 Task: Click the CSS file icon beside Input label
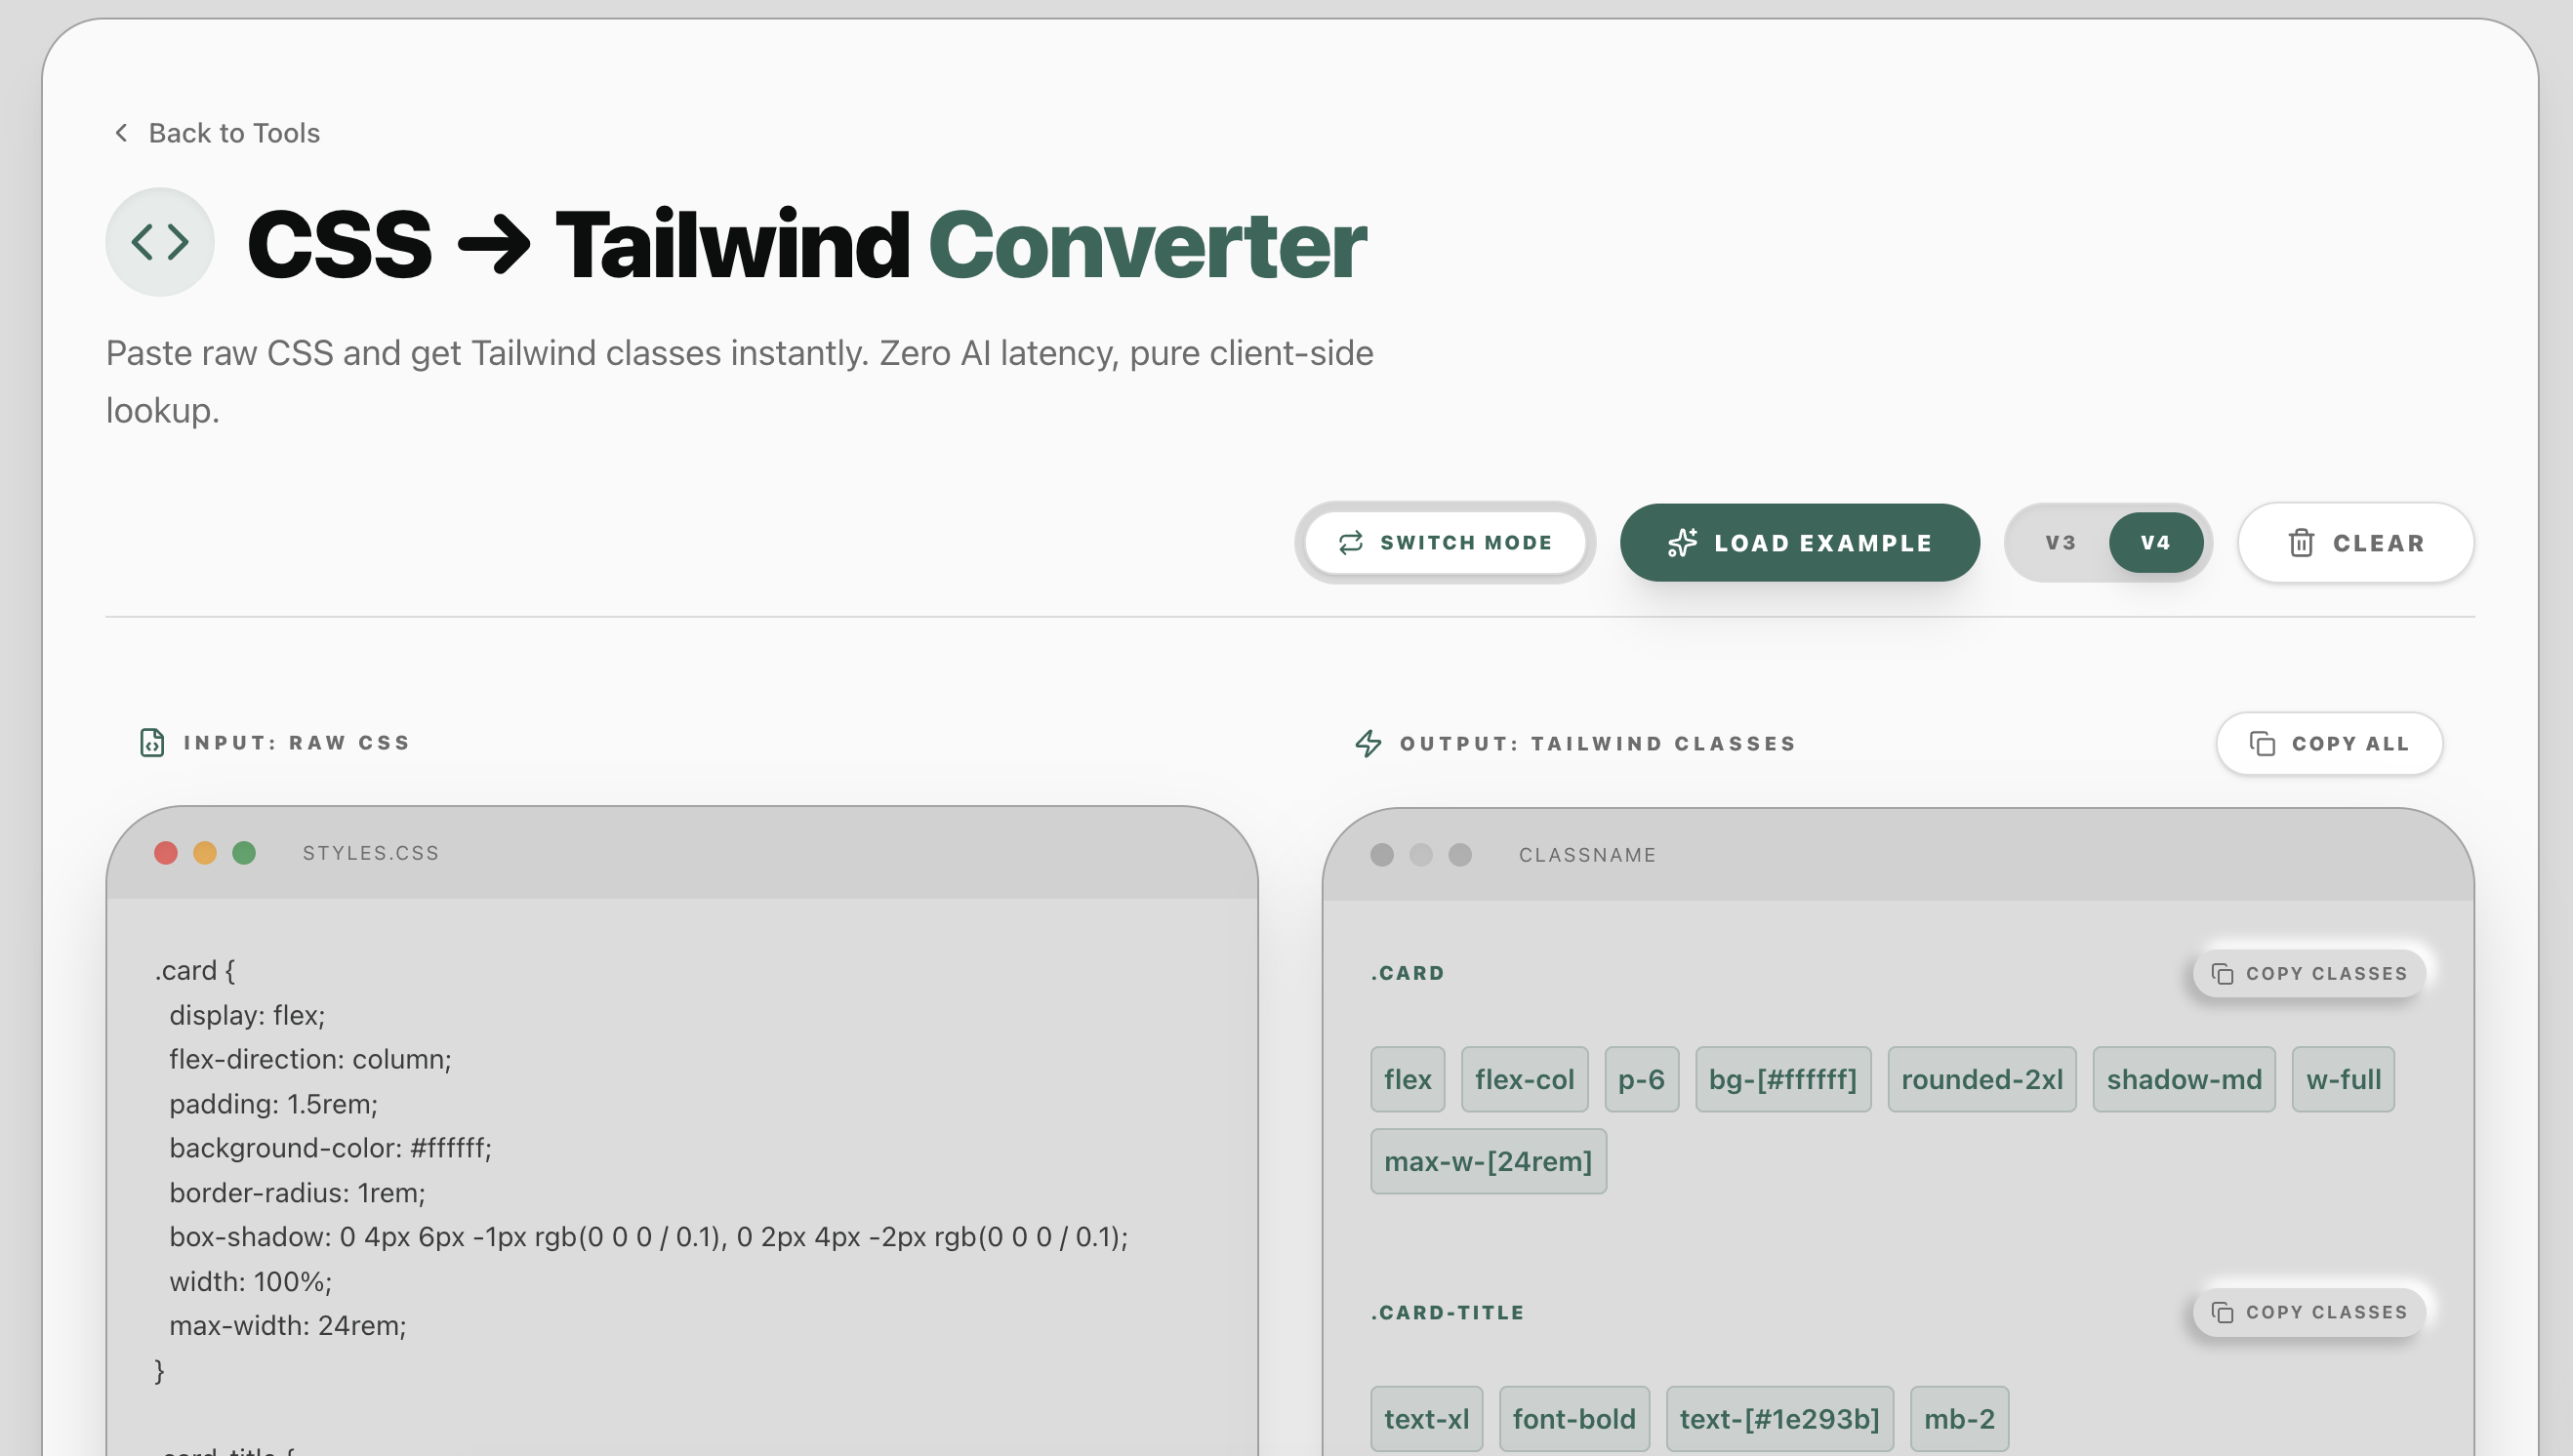pyautogui.click(x=152, y=743)
